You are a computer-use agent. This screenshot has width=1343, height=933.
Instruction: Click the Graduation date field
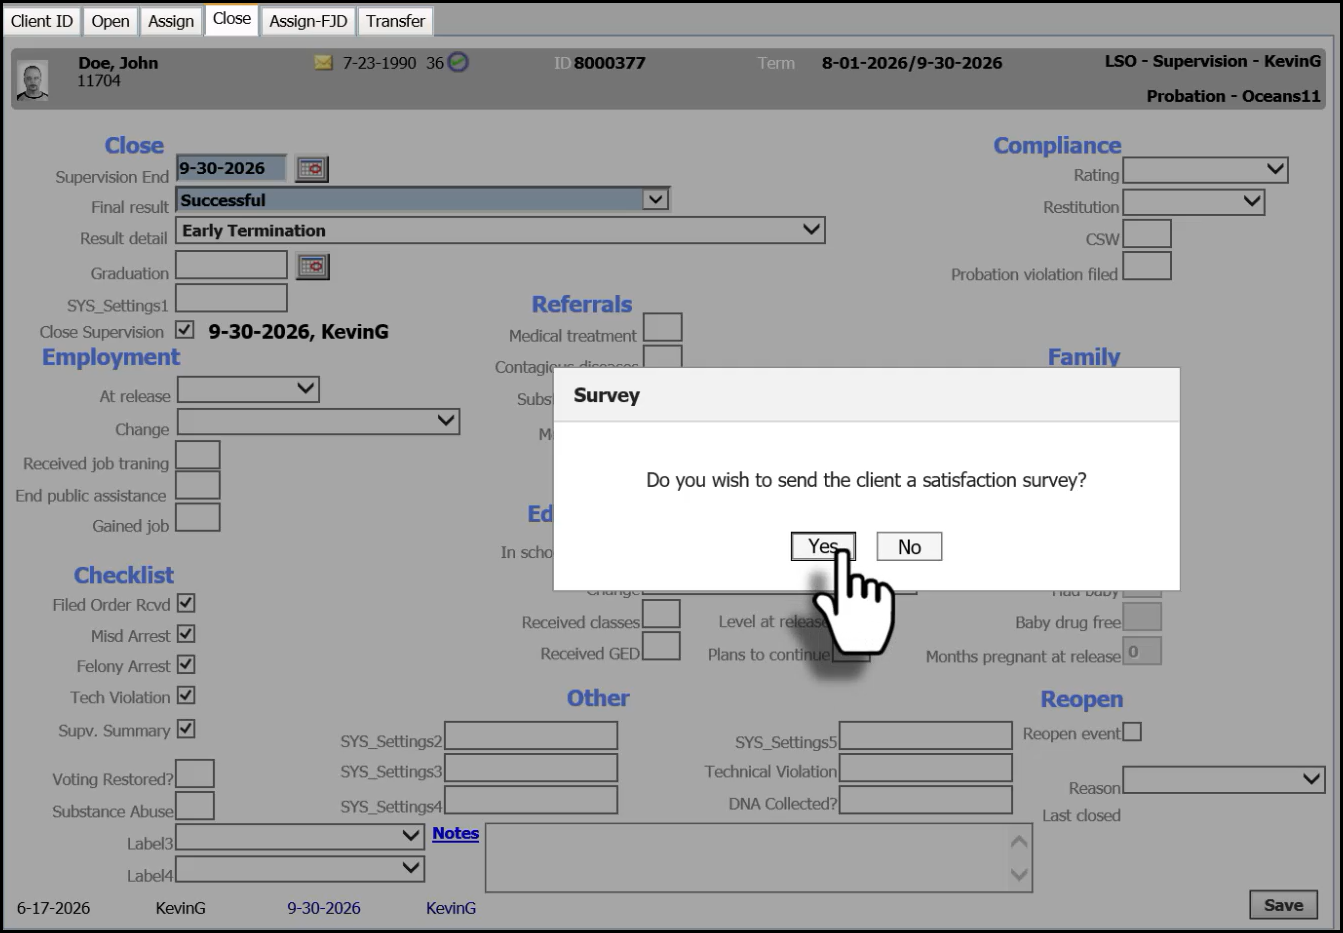(x=231, y=265)
